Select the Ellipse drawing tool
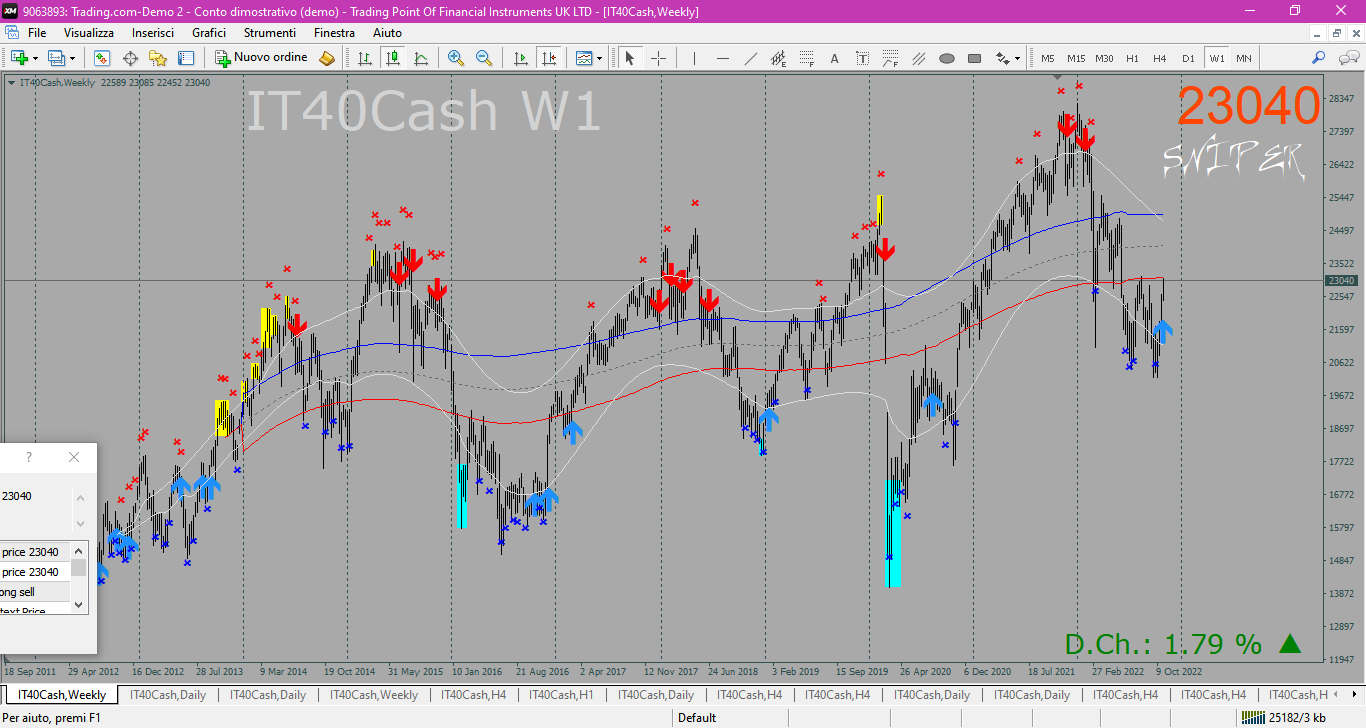1366x728 pixels. [x=946, y=58]
